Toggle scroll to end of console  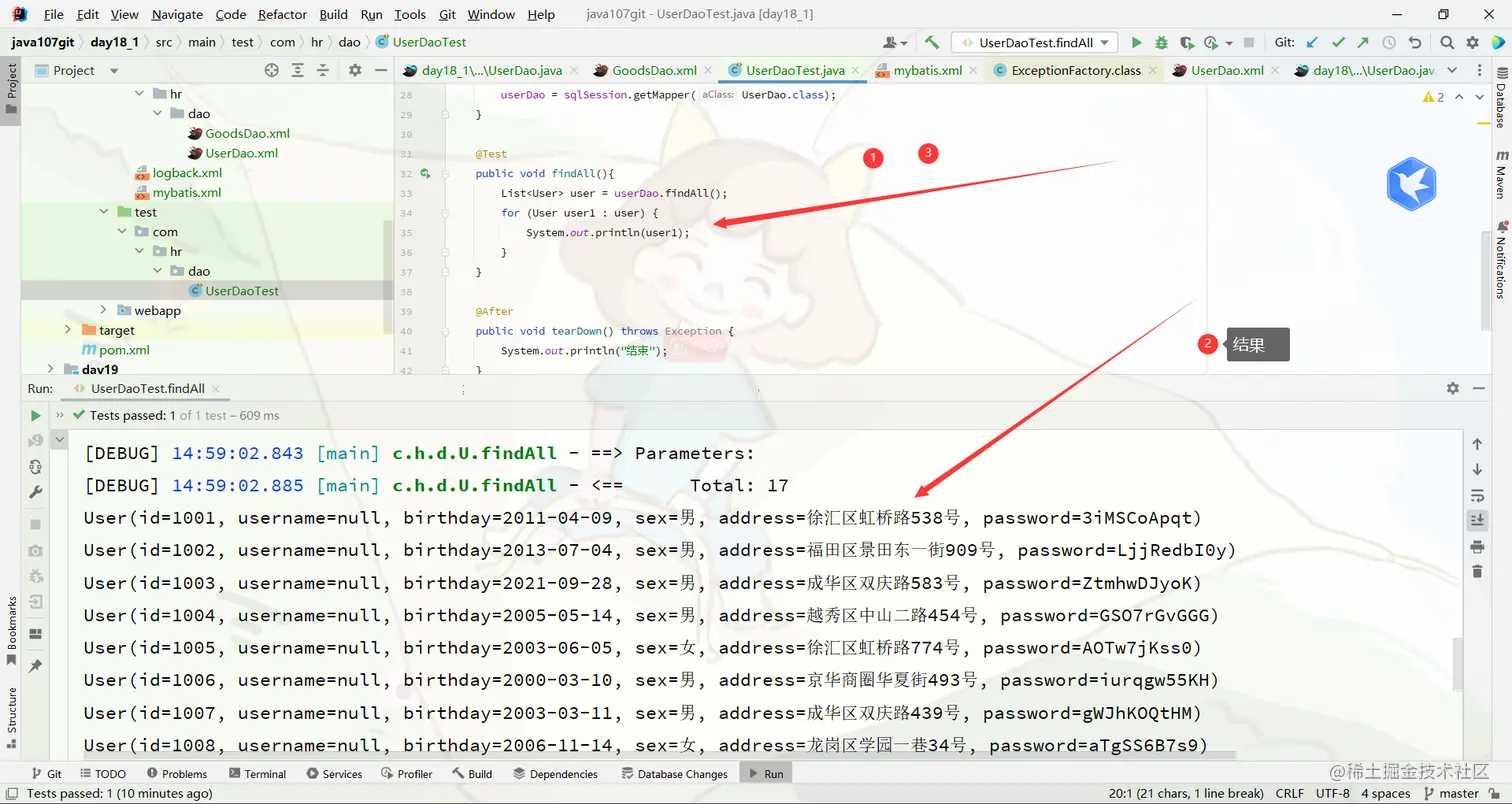point(1477,520)
